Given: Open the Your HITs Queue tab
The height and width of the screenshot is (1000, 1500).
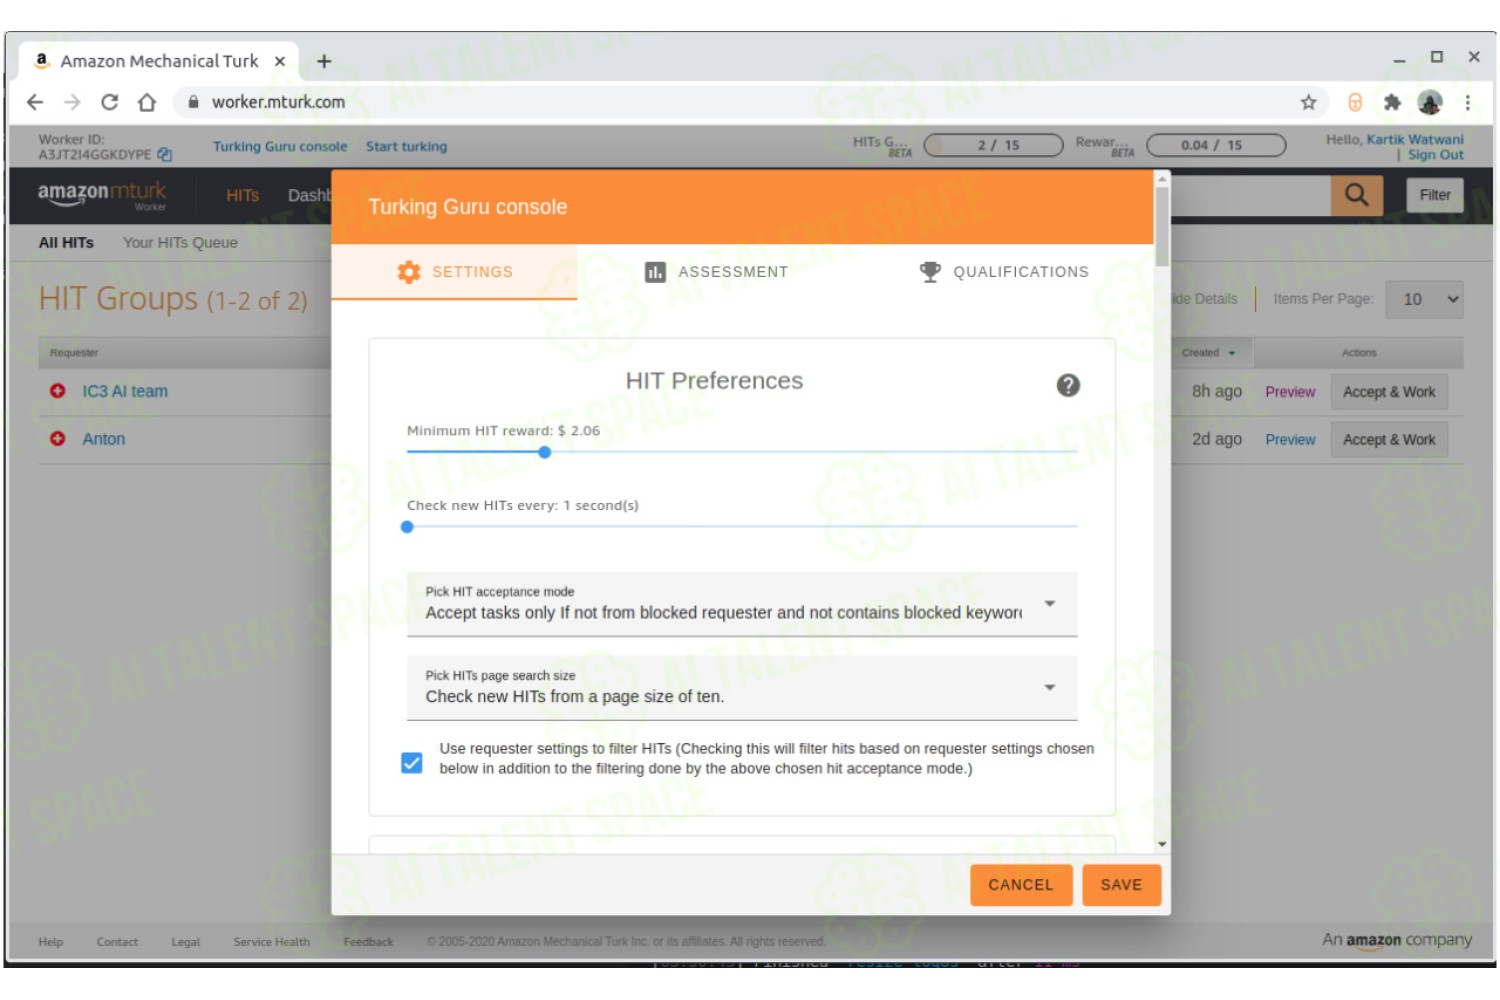Looking at the screenshot, I should pyautogui.click(x=180, y=242).
